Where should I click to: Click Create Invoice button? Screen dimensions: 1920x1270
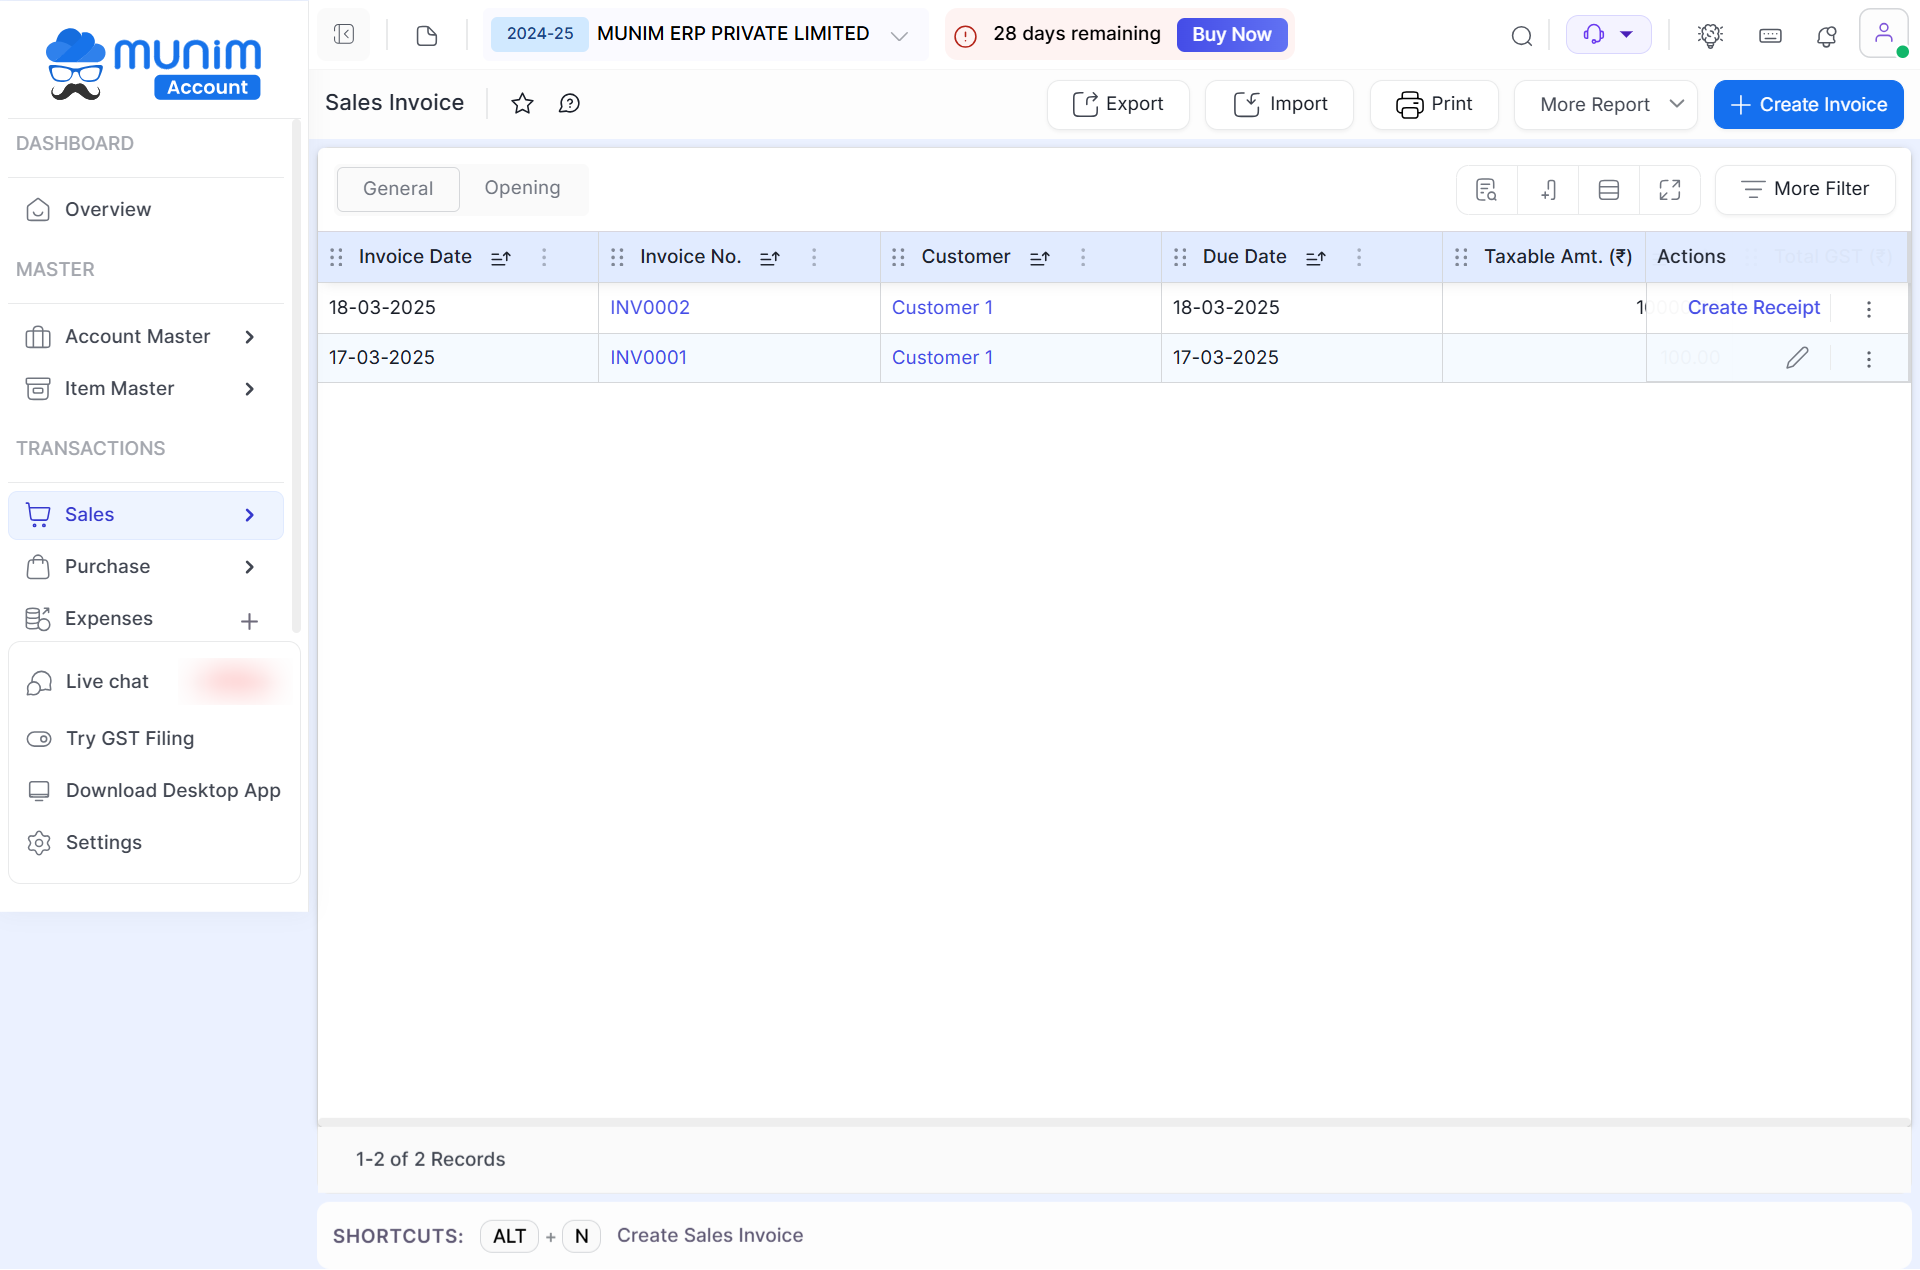pos(1808,105)
